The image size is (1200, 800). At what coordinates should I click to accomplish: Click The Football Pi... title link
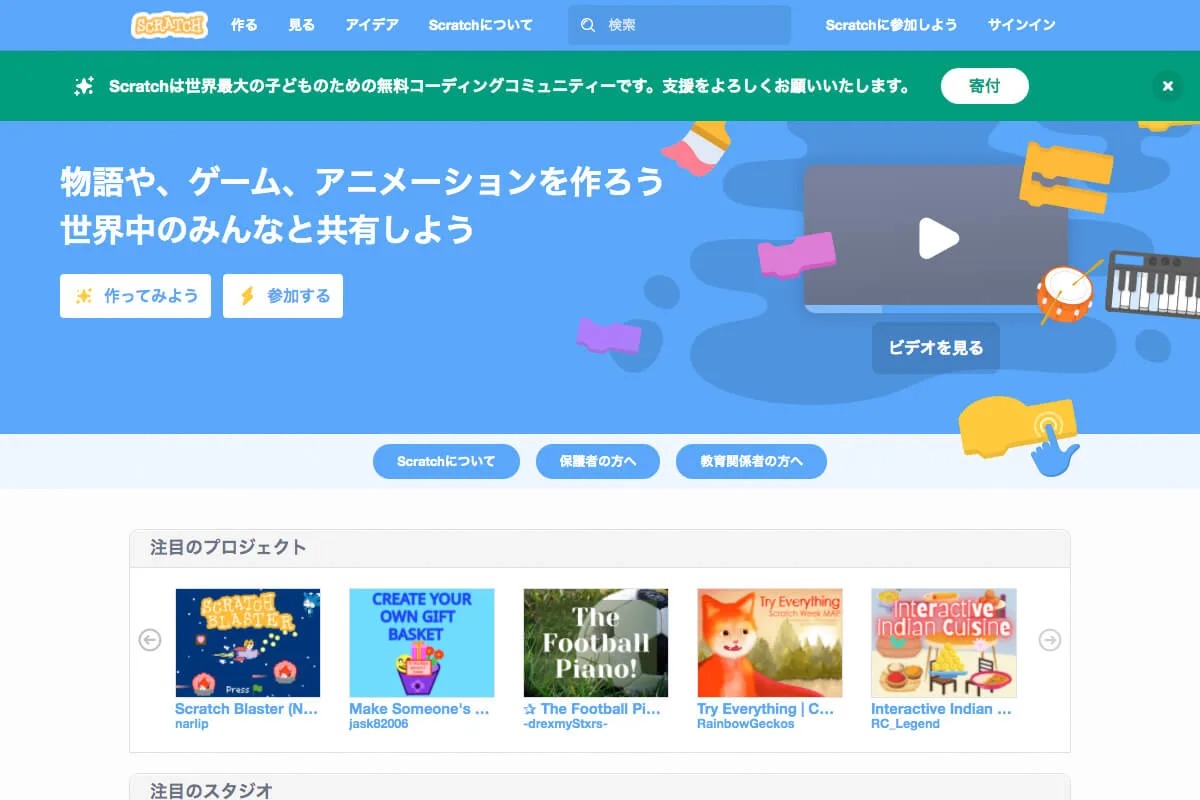click(592, 709)
